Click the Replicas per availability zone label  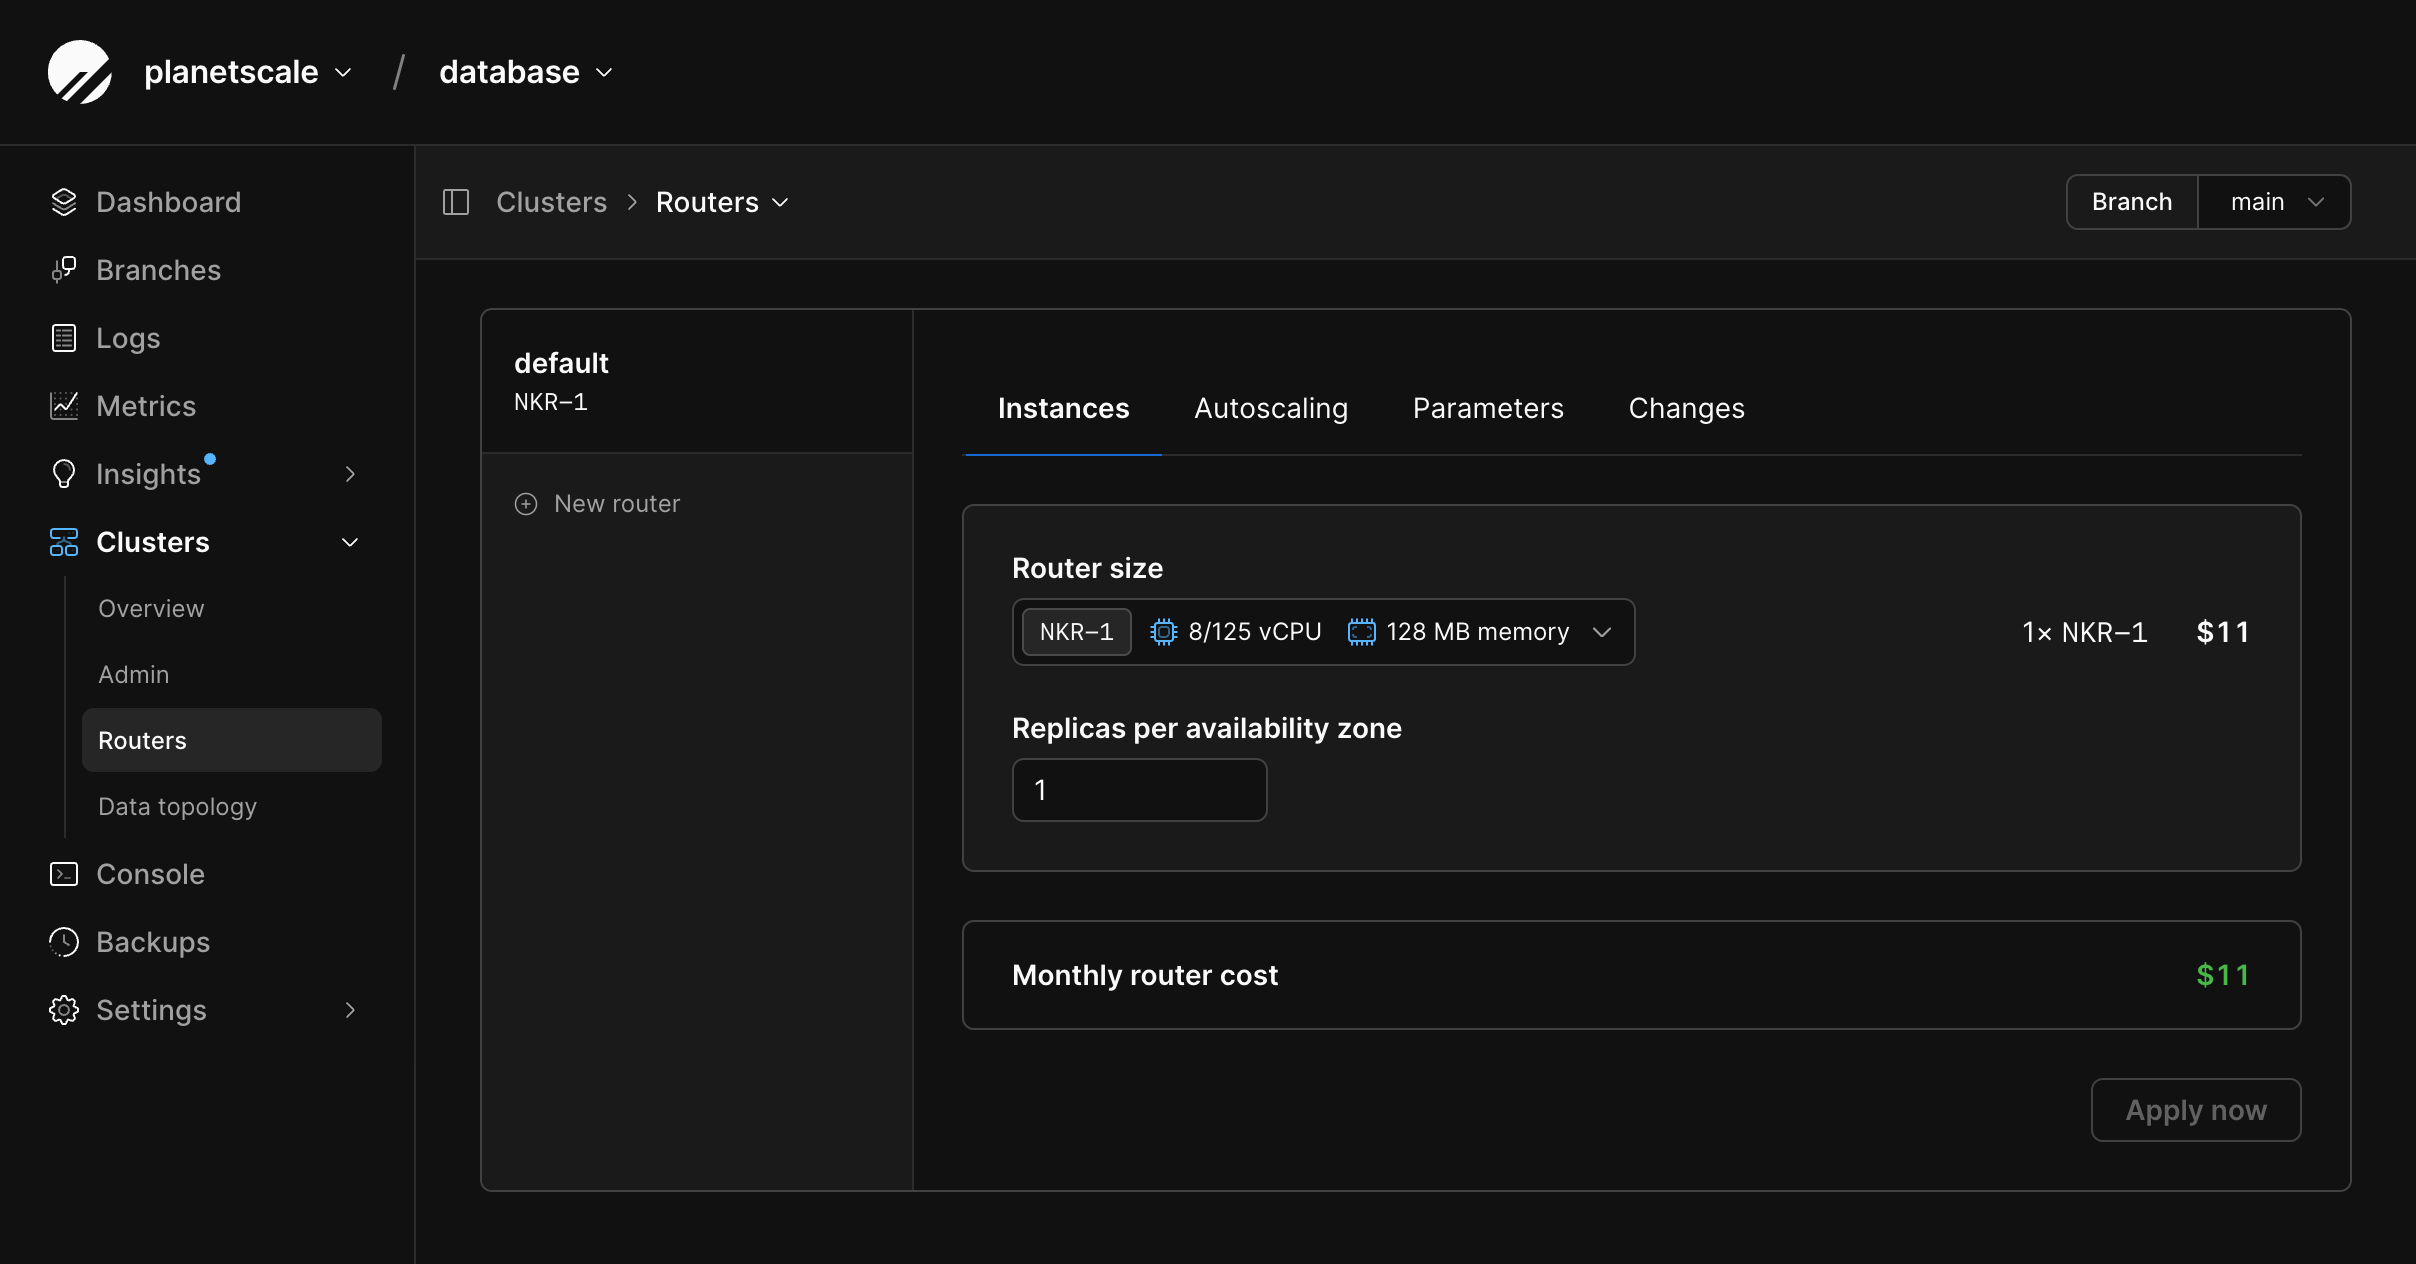click(1207, 728)
